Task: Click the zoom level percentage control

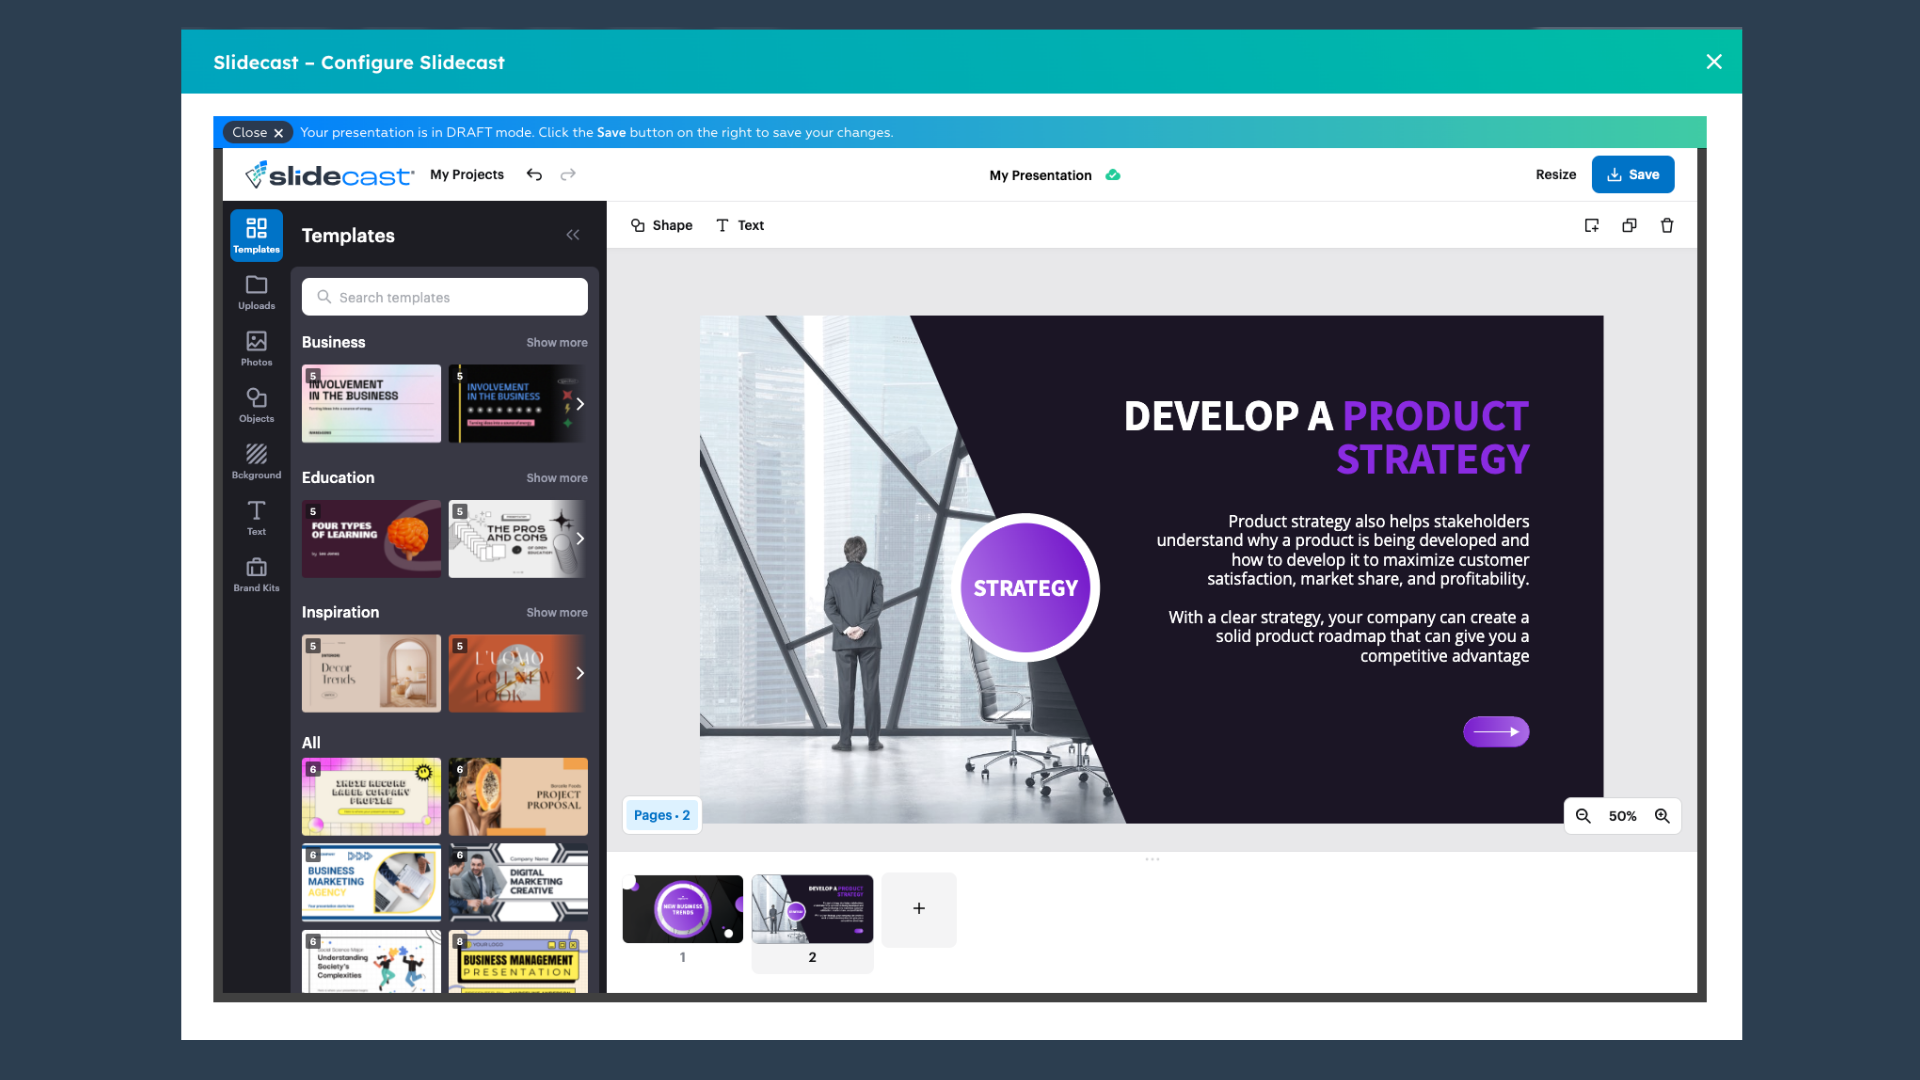Action: 1622,815
